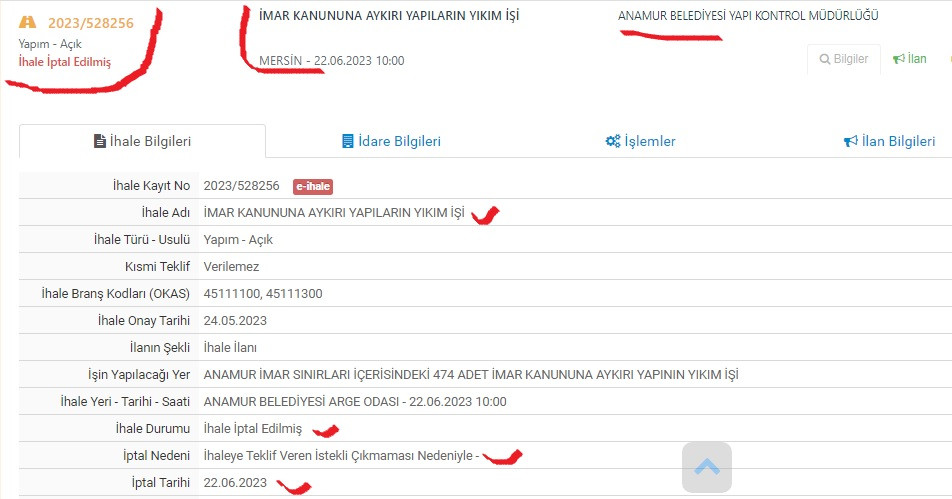Screen dimensions: 952x499
Task: Click tender number 2023/528256 in header
Action: click(x=90, y=23)
